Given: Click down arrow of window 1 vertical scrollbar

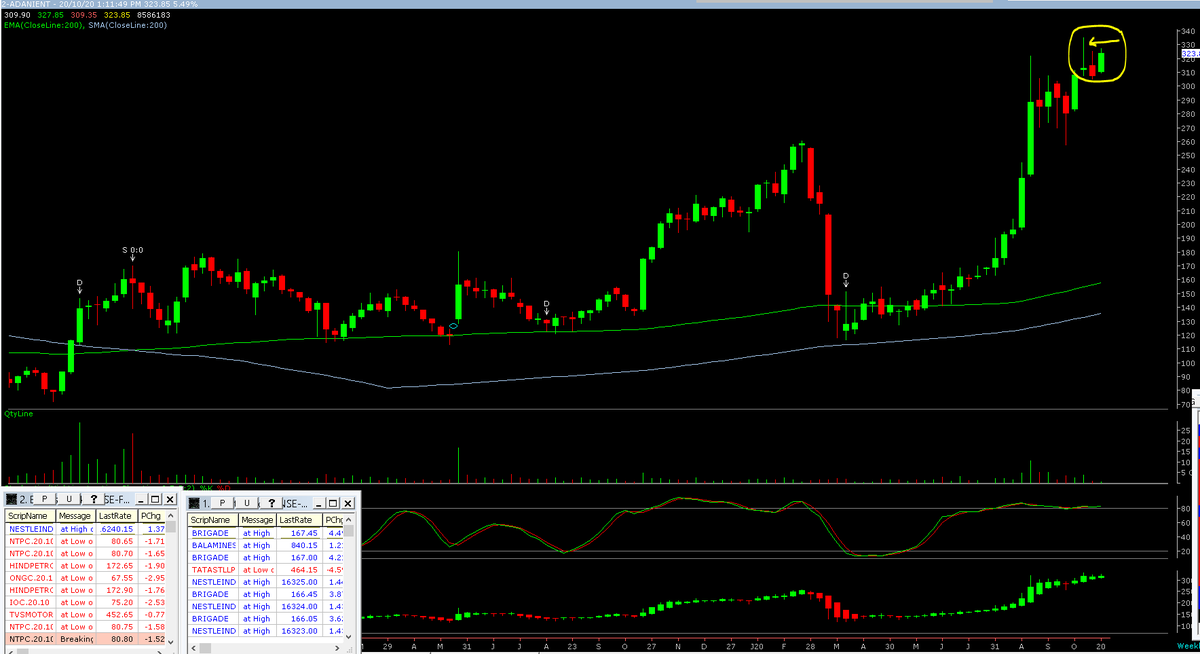Looking at the screenshot, I should coord(348,637).
